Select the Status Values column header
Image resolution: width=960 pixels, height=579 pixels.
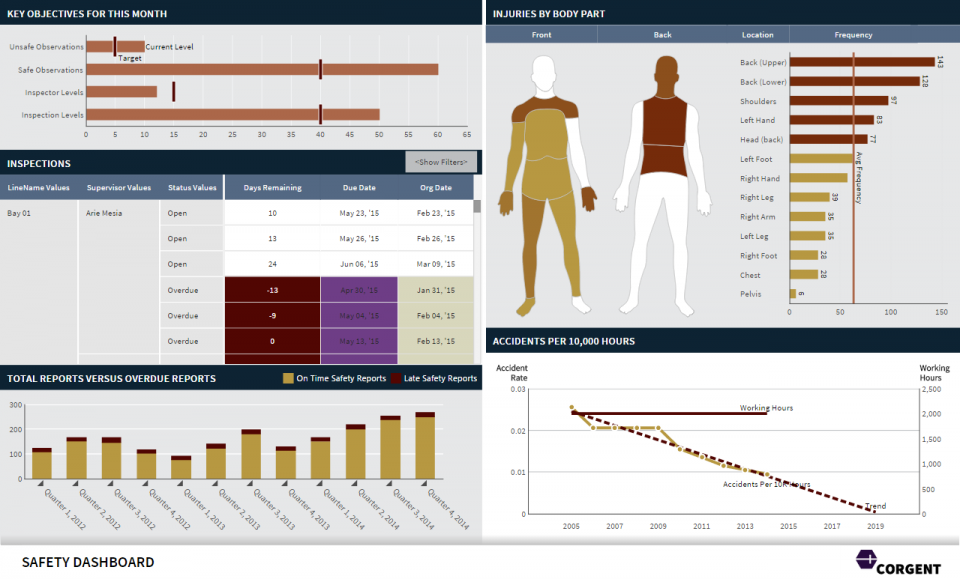(192, 188)
